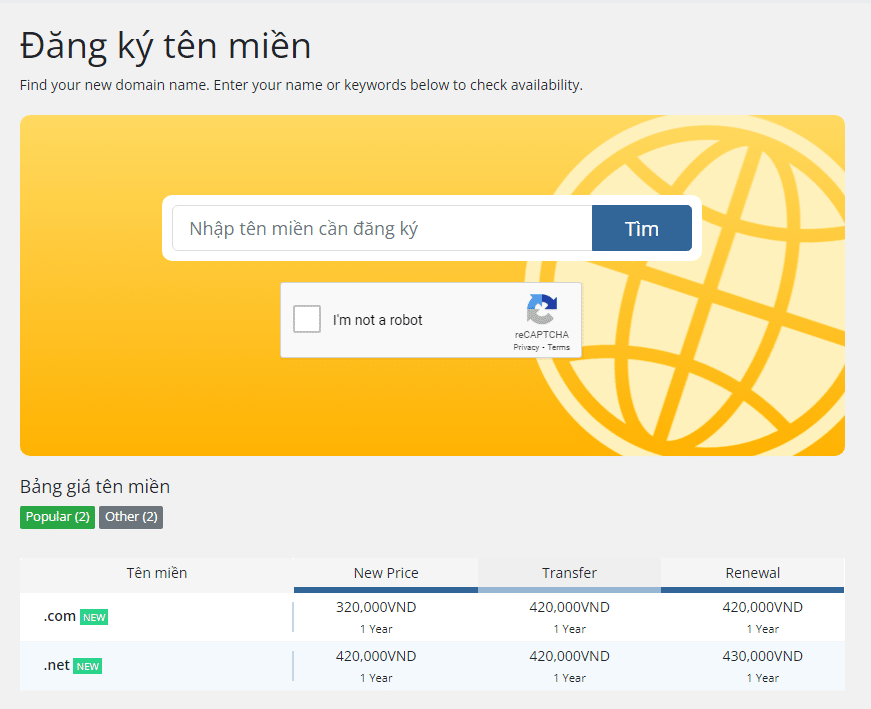Click the Transfer column header

(569, 573)
